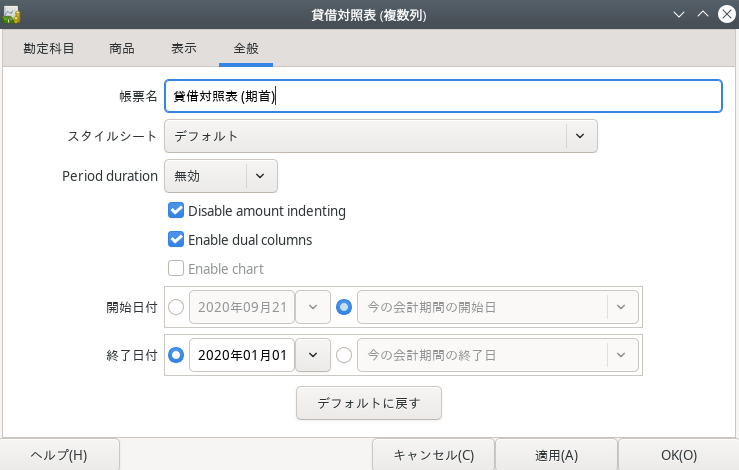The image size is (739, 470).
Task: Confirm with the OK(O) button
Action: pos(679,455)
